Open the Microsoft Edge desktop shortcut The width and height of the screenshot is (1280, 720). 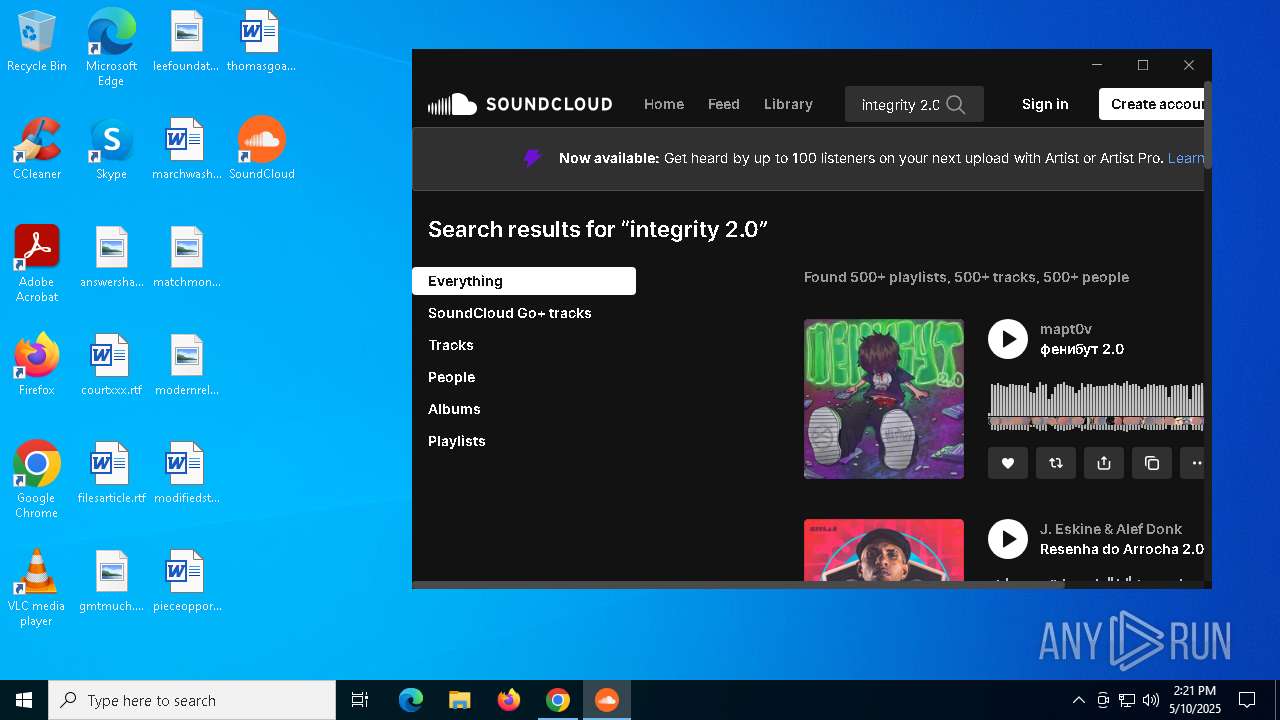click(x=111, y=47)
